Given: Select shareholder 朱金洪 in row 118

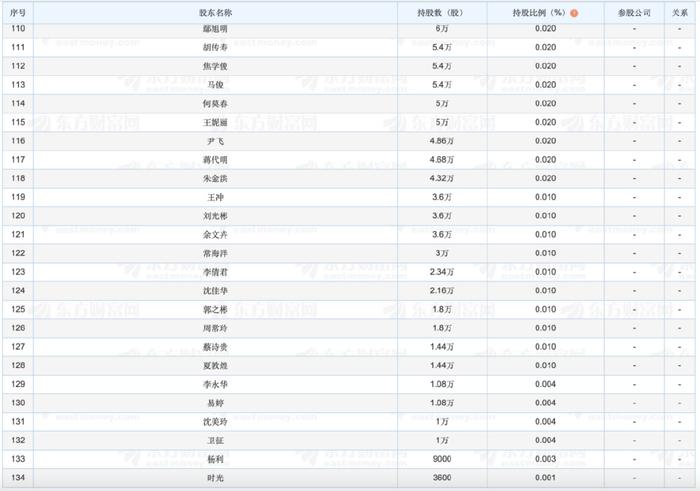Looking at the screenshot, I should tap(215, 178).
